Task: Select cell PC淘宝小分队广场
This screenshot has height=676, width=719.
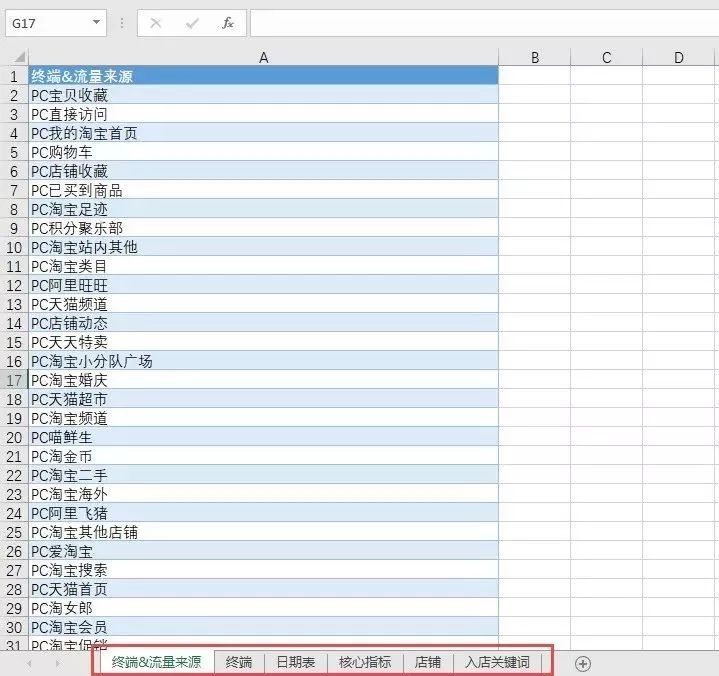Action: (263, 361)
